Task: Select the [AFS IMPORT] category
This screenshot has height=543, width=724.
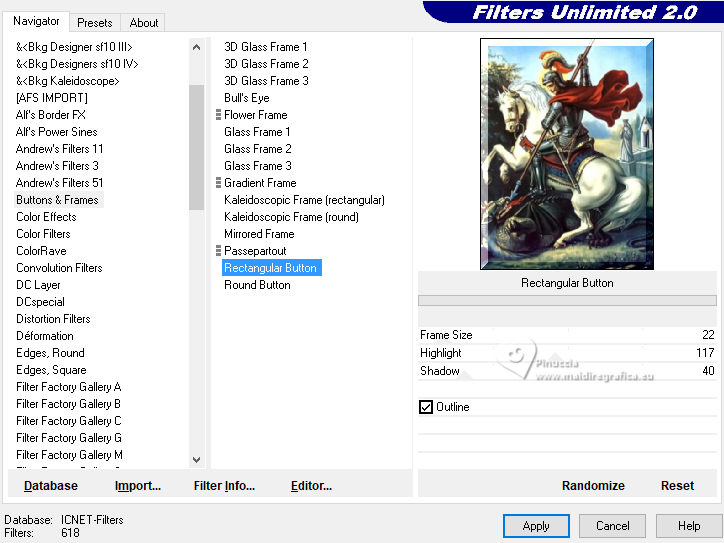Action: point(52,98)
